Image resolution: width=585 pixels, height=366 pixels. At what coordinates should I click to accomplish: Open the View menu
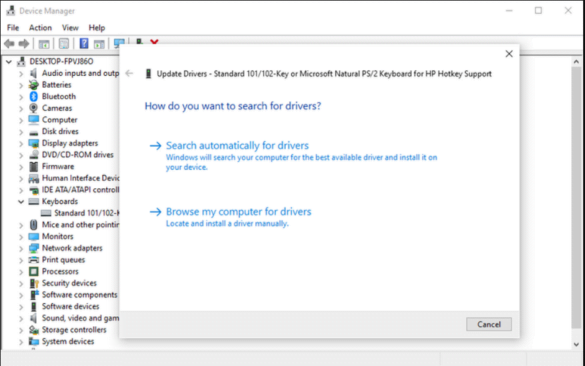click(70, 28)
